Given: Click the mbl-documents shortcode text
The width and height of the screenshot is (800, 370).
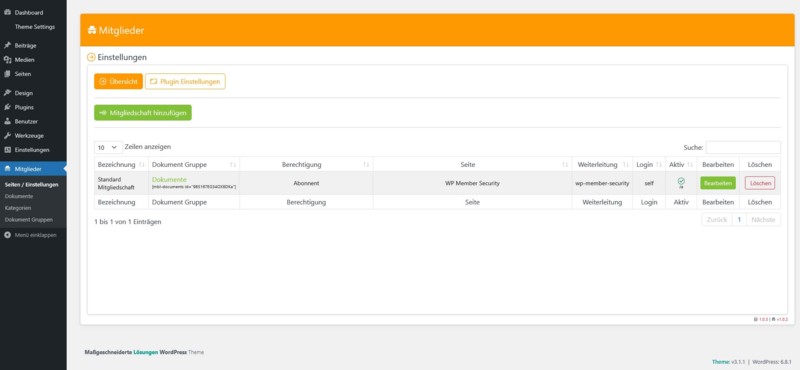Looking at the screenshot, I should (x=194, y=187).
